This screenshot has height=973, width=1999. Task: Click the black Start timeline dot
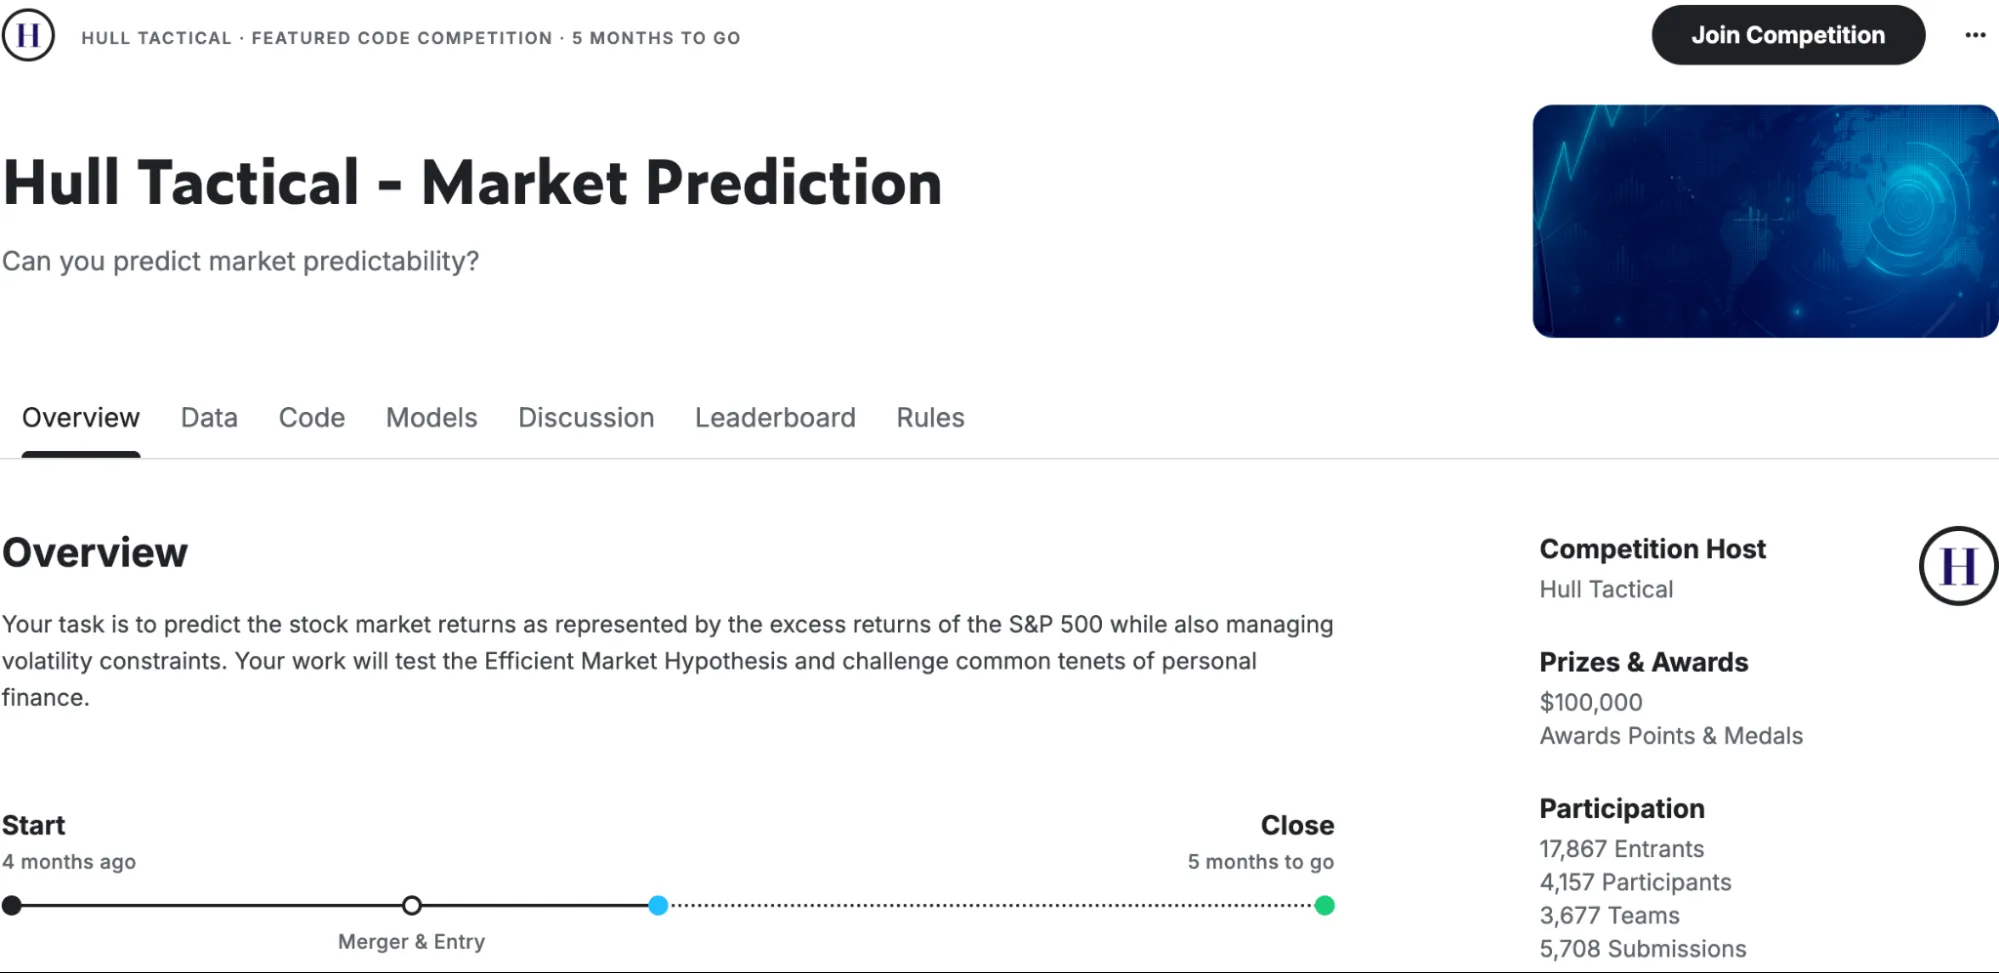(x=12, y=905)
